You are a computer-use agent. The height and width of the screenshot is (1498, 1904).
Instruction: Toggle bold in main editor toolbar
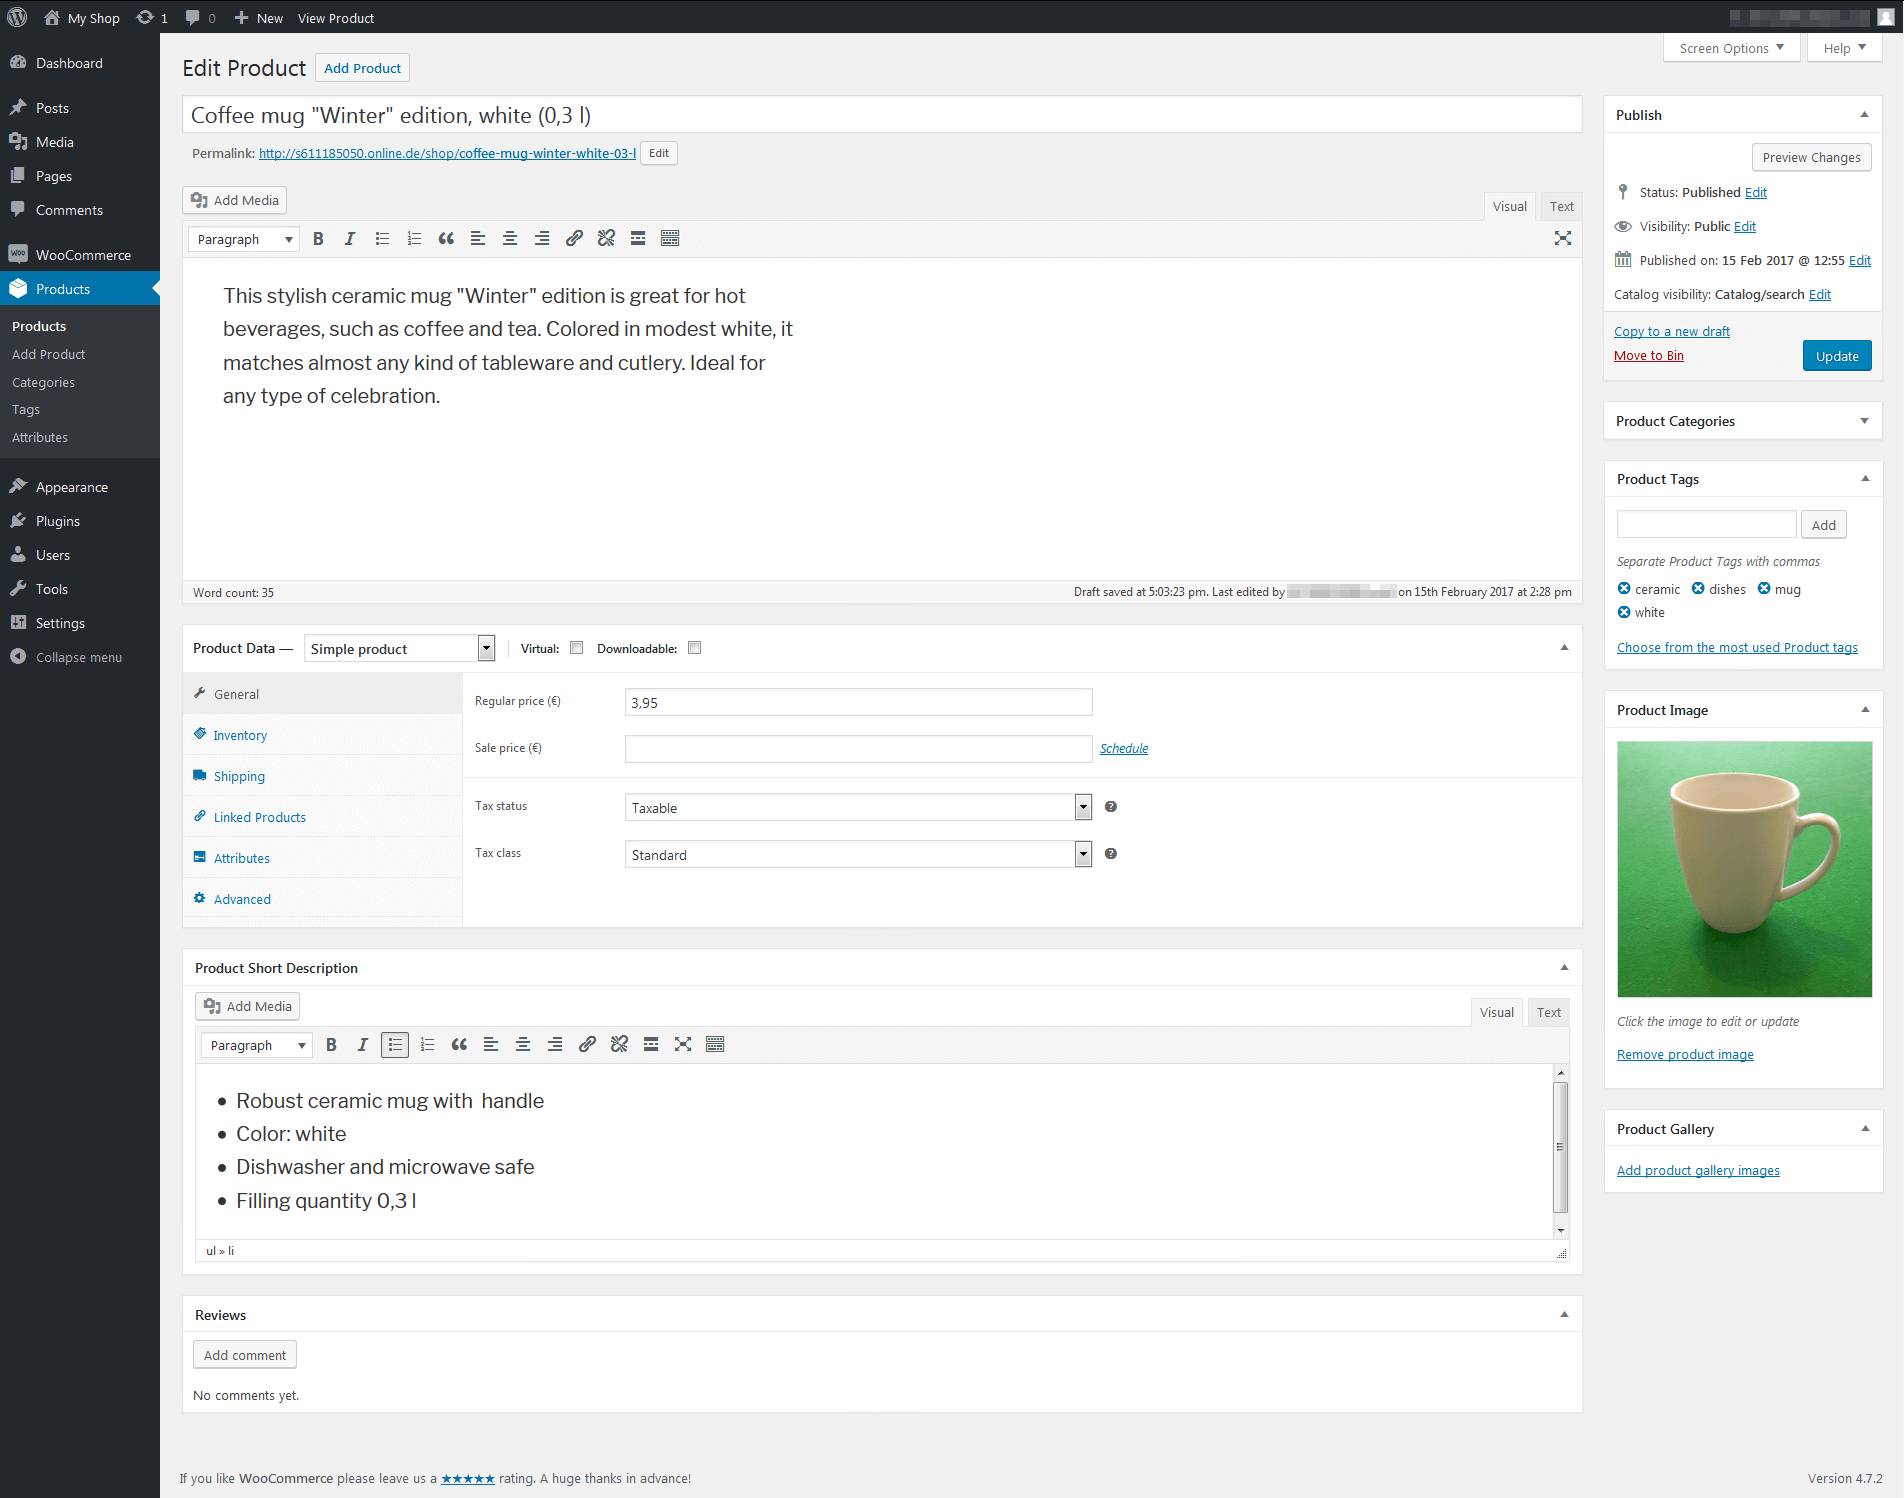click(318, 238)
